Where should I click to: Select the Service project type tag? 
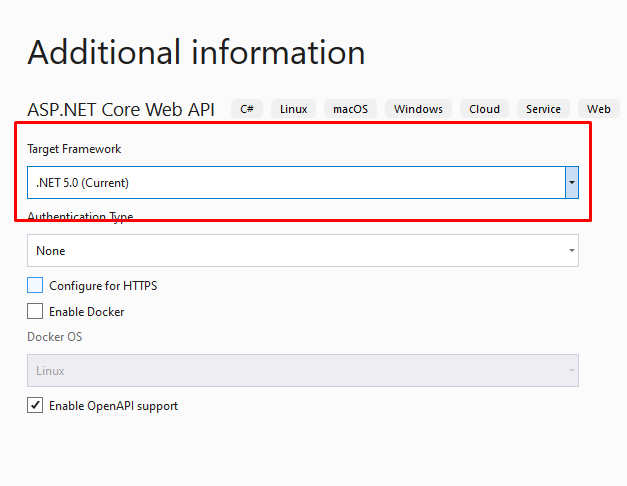(x=543, y=109)
